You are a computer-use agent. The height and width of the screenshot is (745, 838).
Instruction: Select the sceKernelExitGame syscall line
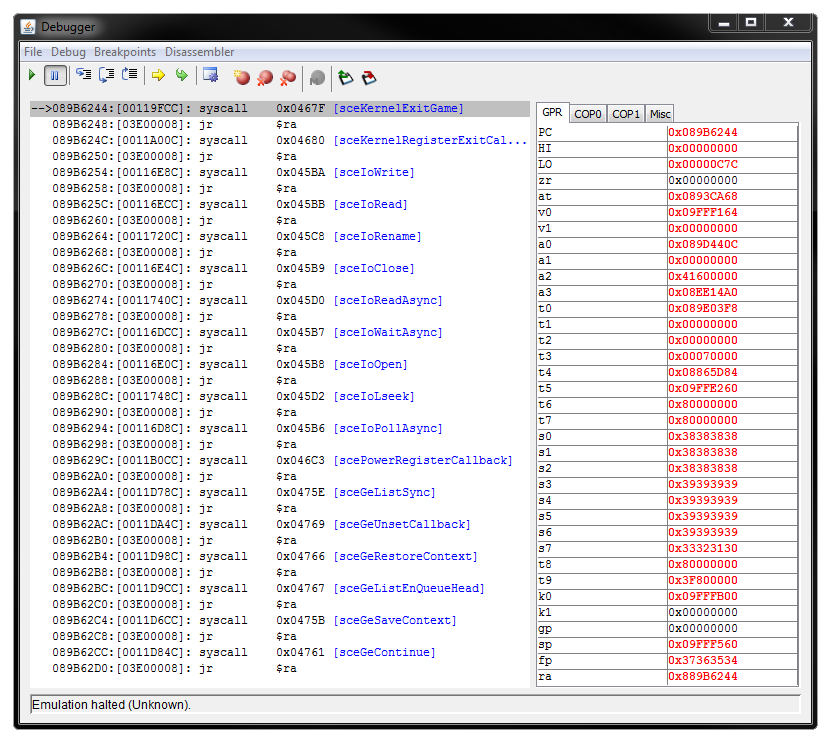(280, 108)
